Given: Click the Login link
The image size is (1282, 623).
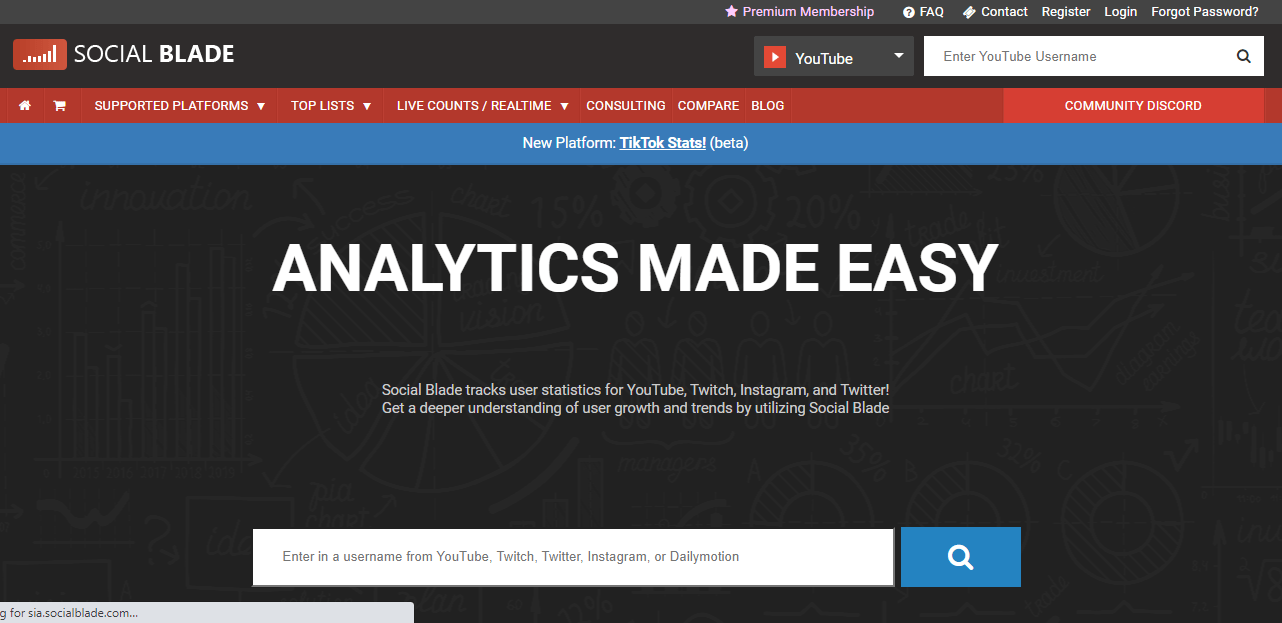Looking at the screenshot, I should 1120,12.
